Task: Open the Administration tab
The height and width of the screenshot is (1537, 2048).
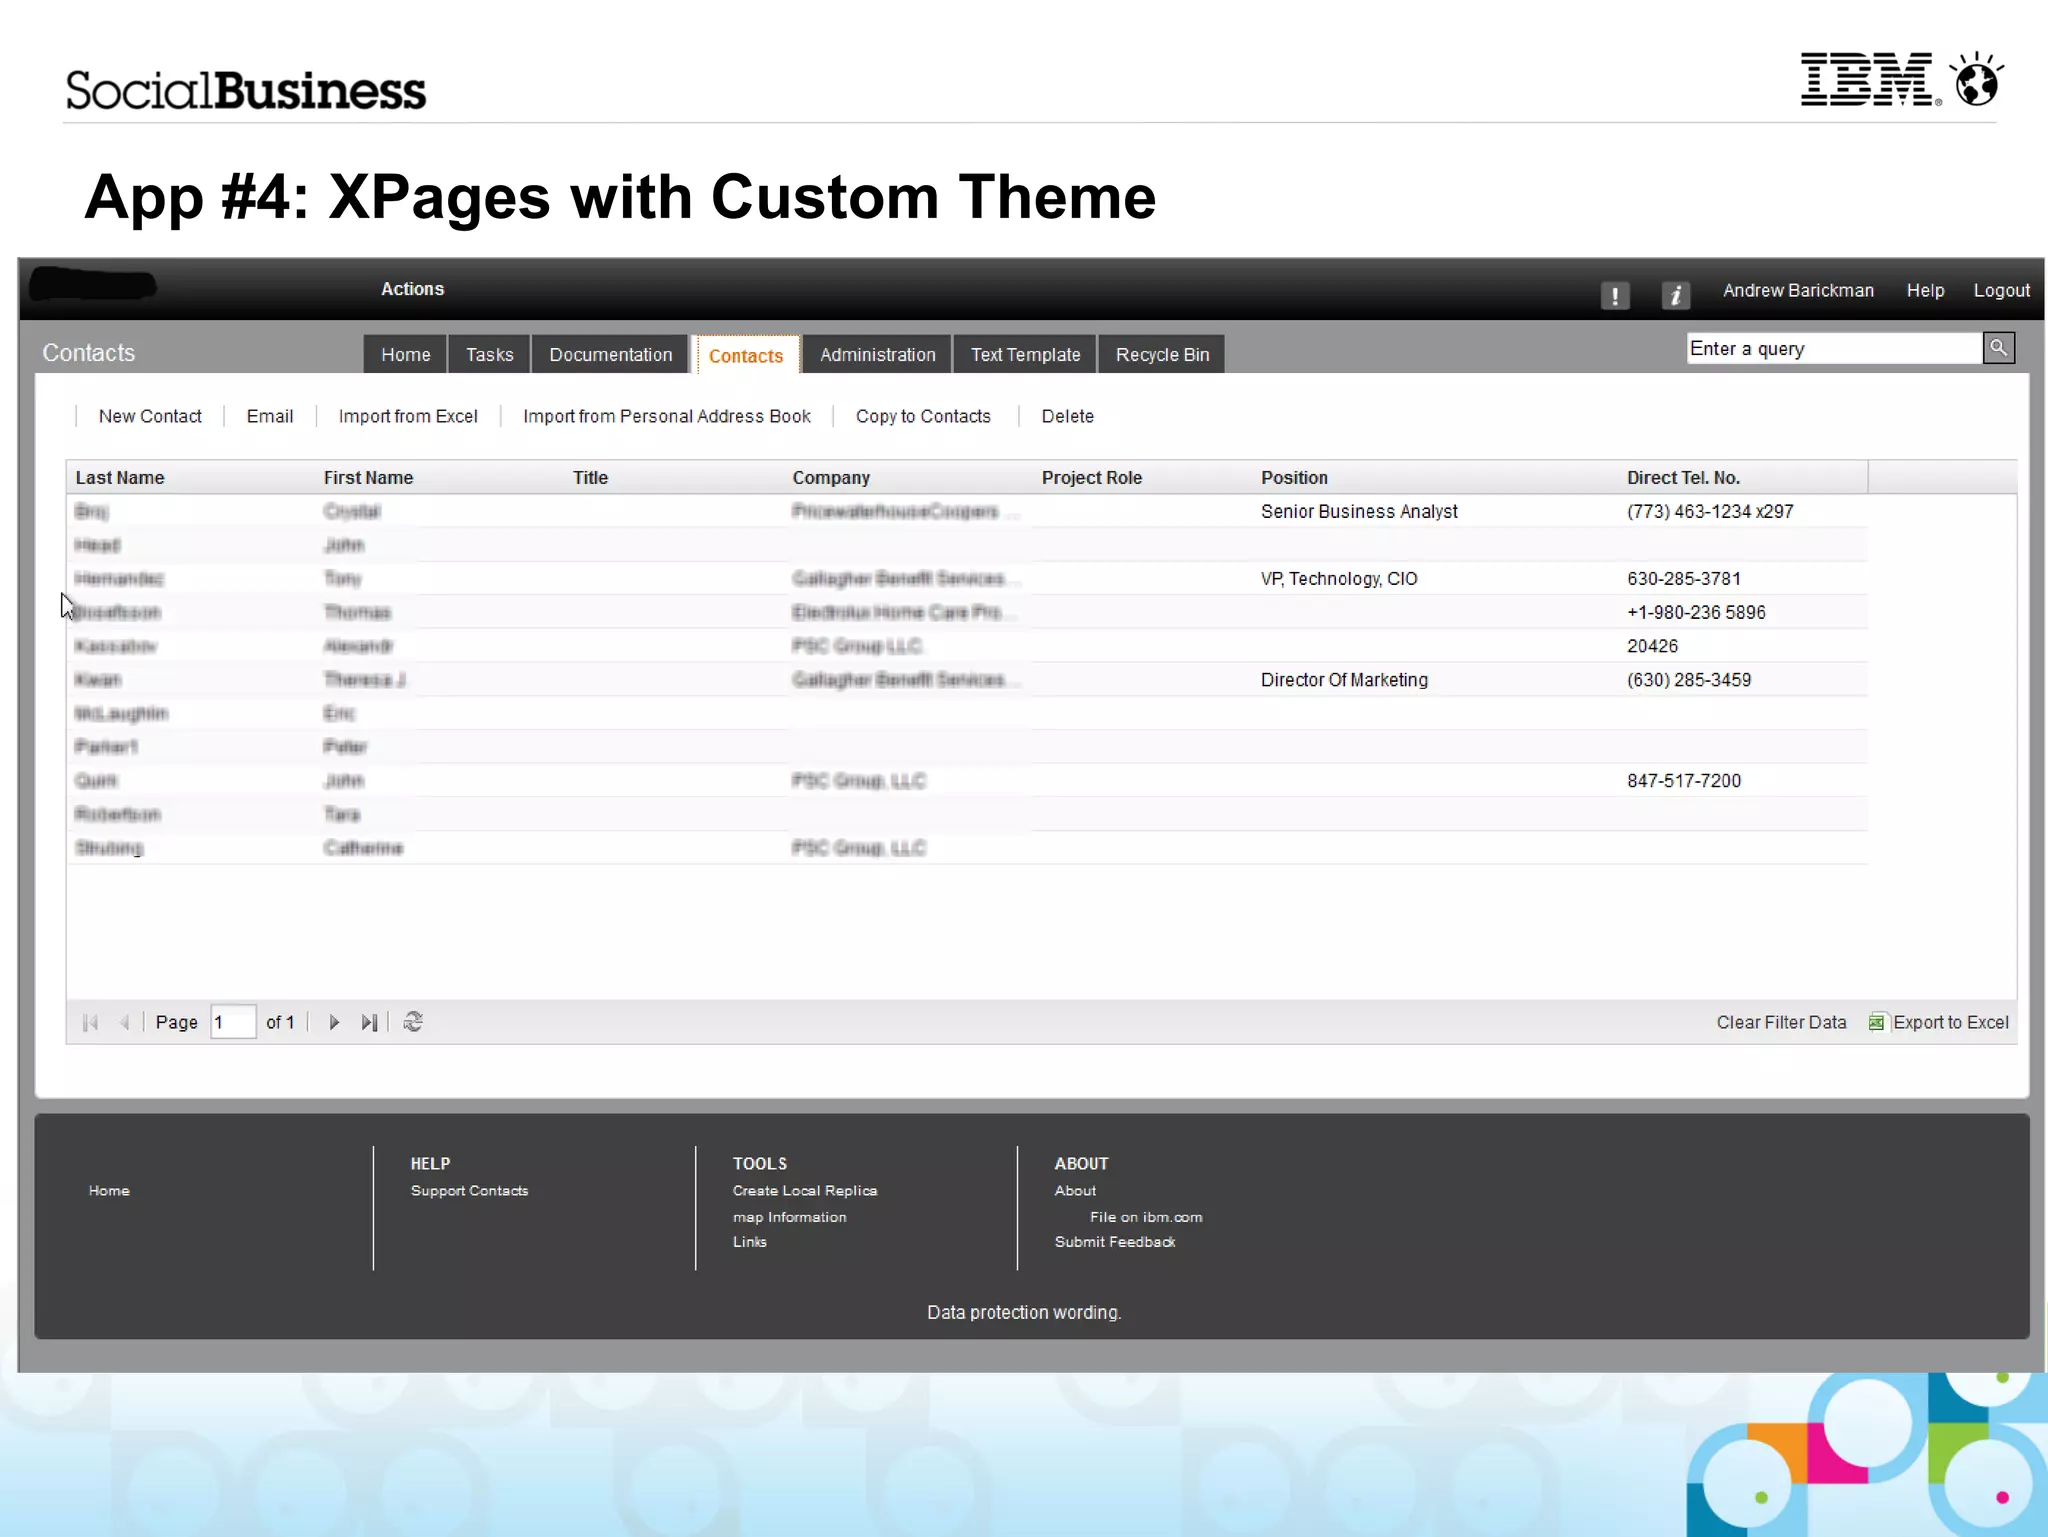Action: (x=877, y=354)
